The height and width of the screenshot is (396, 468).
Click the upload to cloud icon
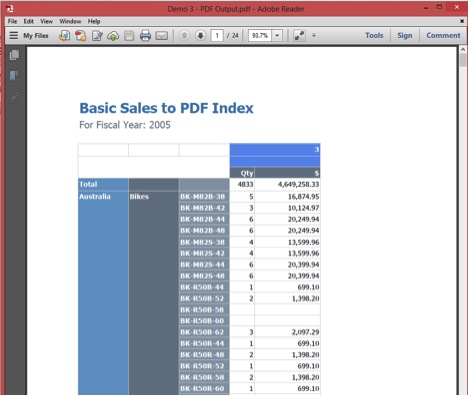[113, 35]
